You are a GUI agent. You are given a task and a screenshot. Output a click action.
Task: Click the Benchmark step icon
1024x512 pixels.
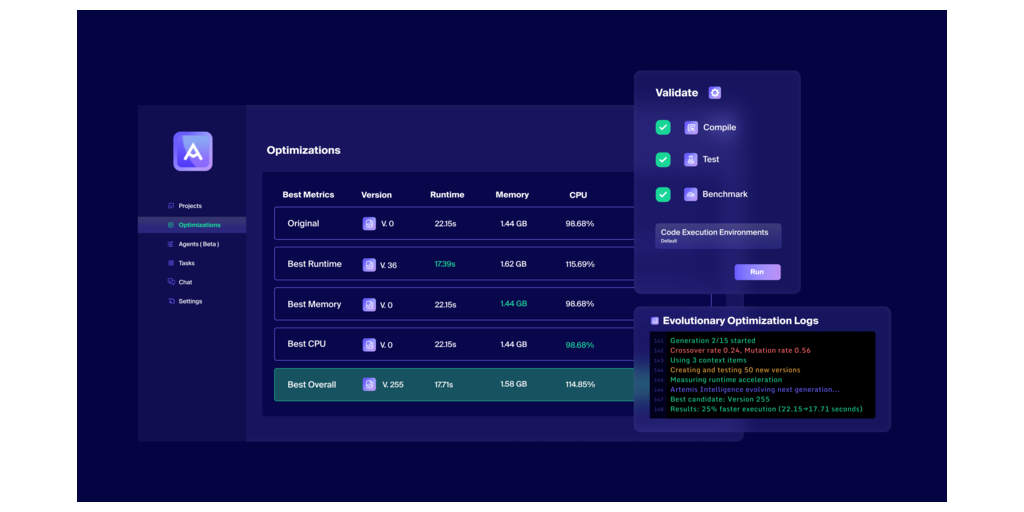pyautogui.click(x=691, y=195)
